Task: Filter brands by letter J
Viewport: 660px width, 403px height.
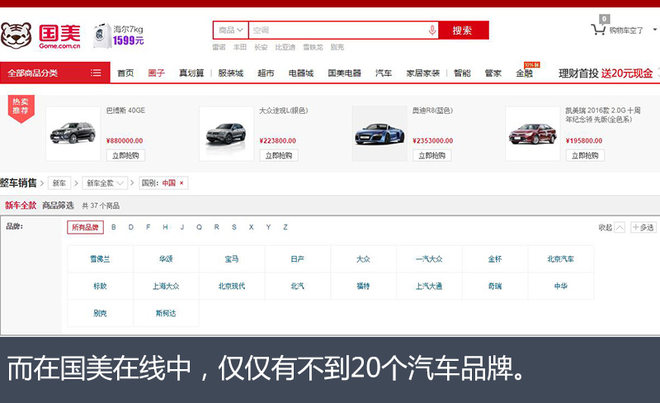Action: tap(182, 227)
